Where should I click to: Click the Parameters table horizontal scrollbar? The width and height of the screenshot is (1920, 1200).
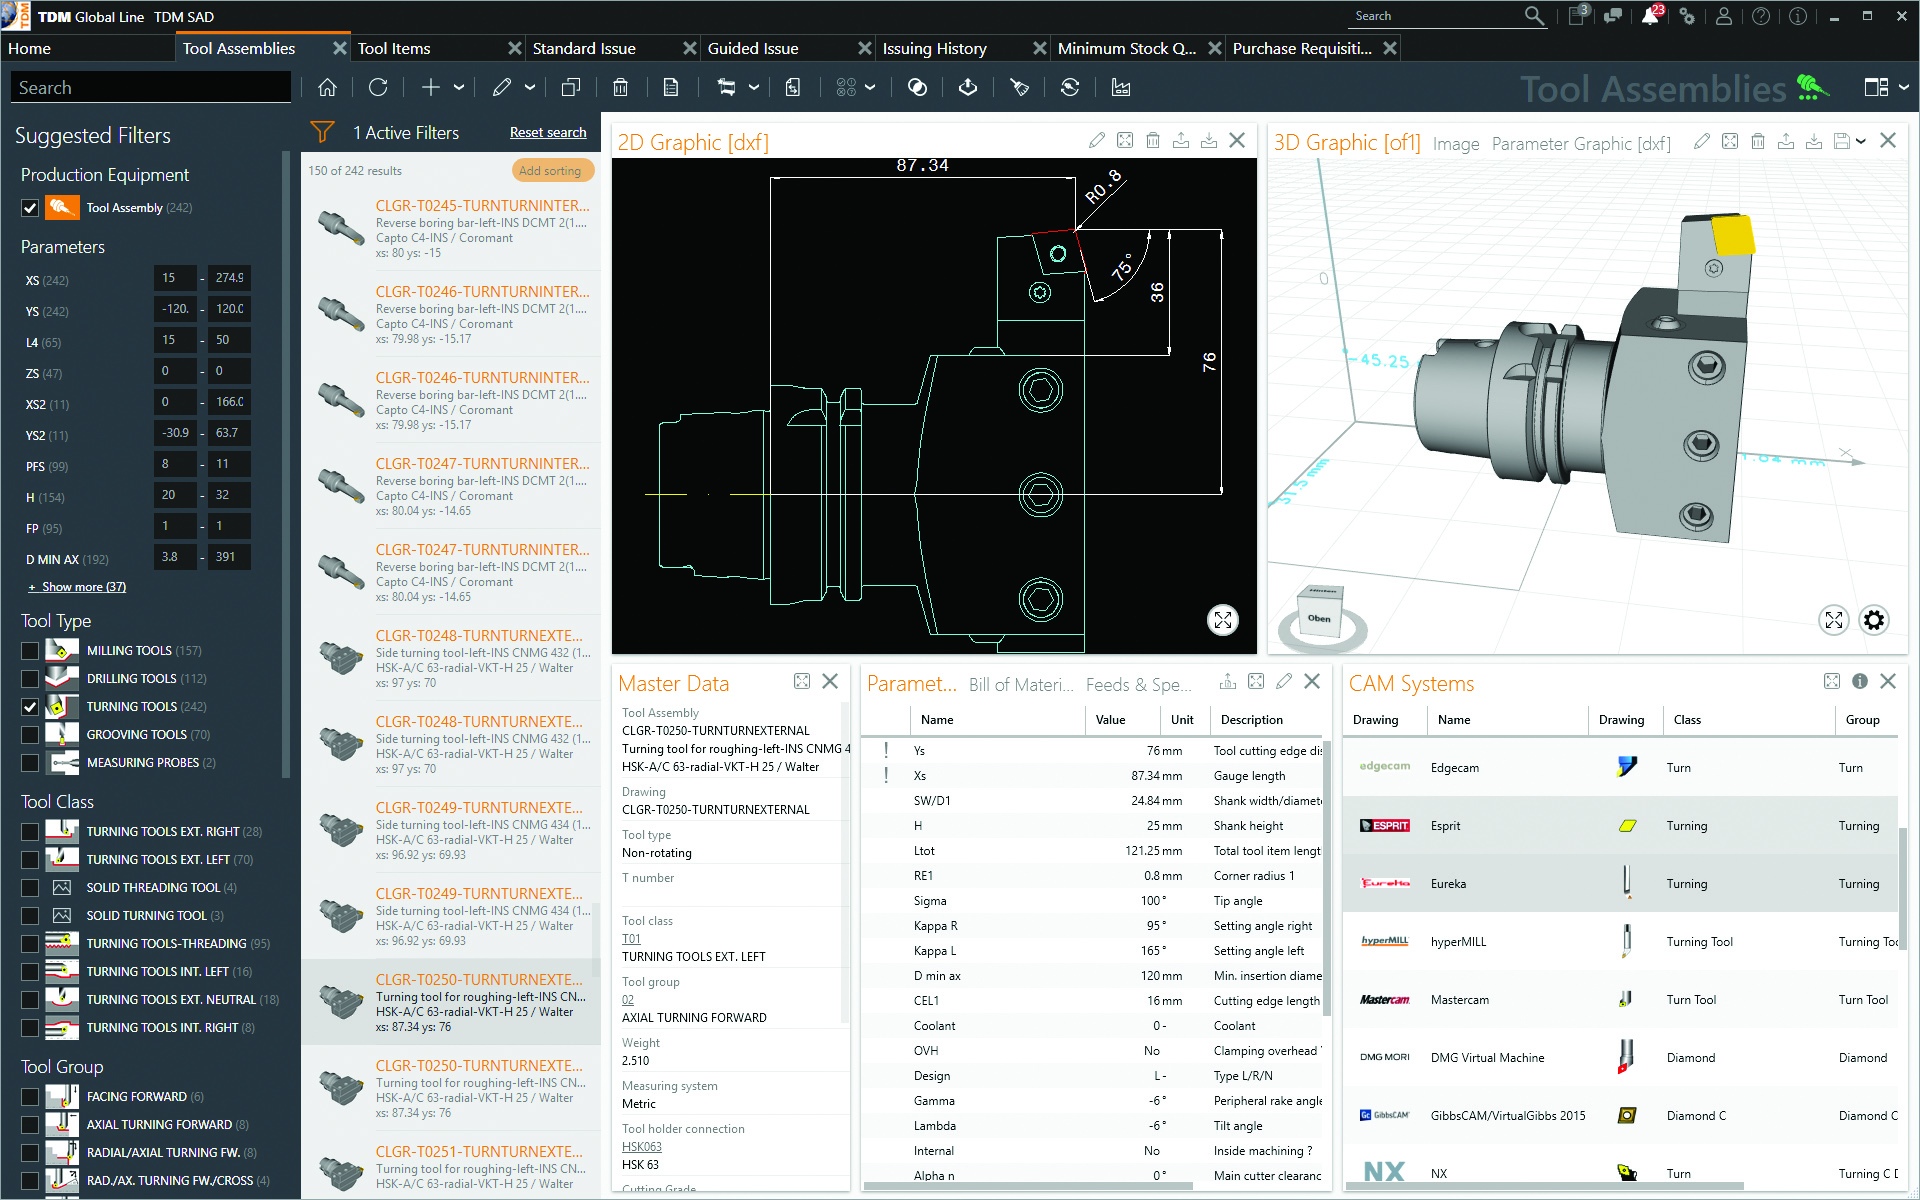point(1028,1186)
